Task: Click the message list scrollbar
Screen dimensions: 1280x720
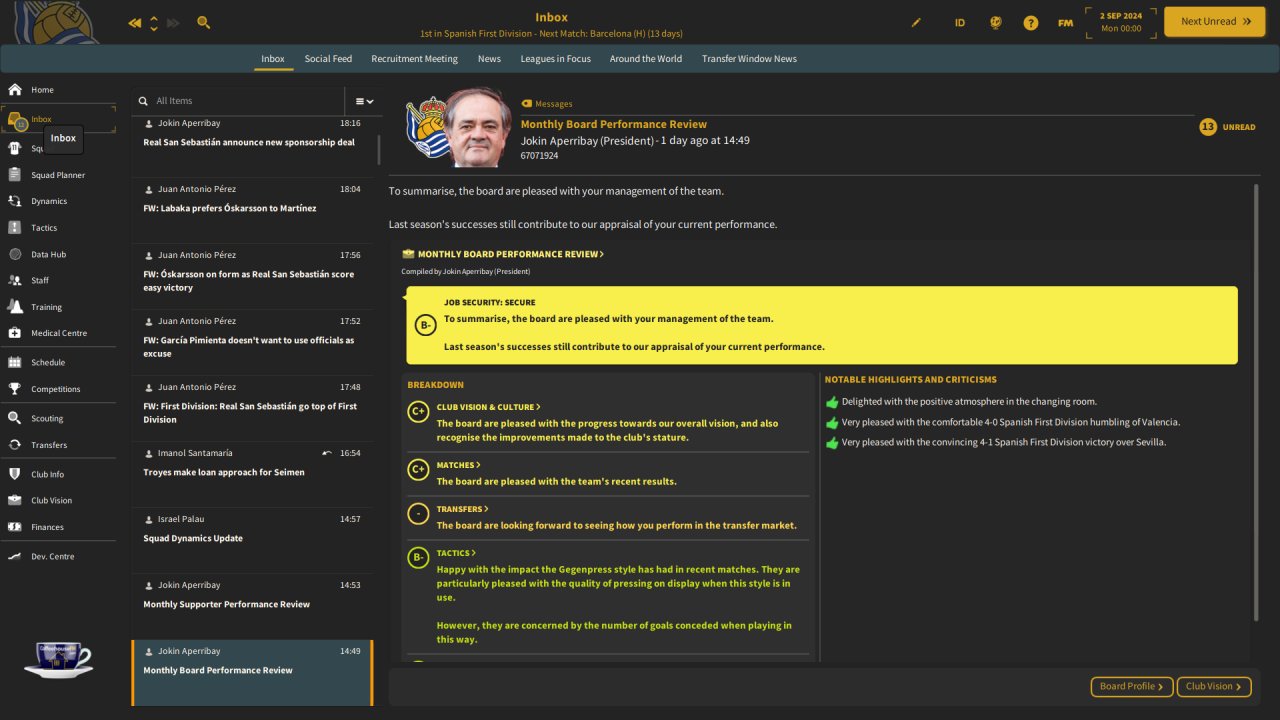Action: (x=379, y=150)
